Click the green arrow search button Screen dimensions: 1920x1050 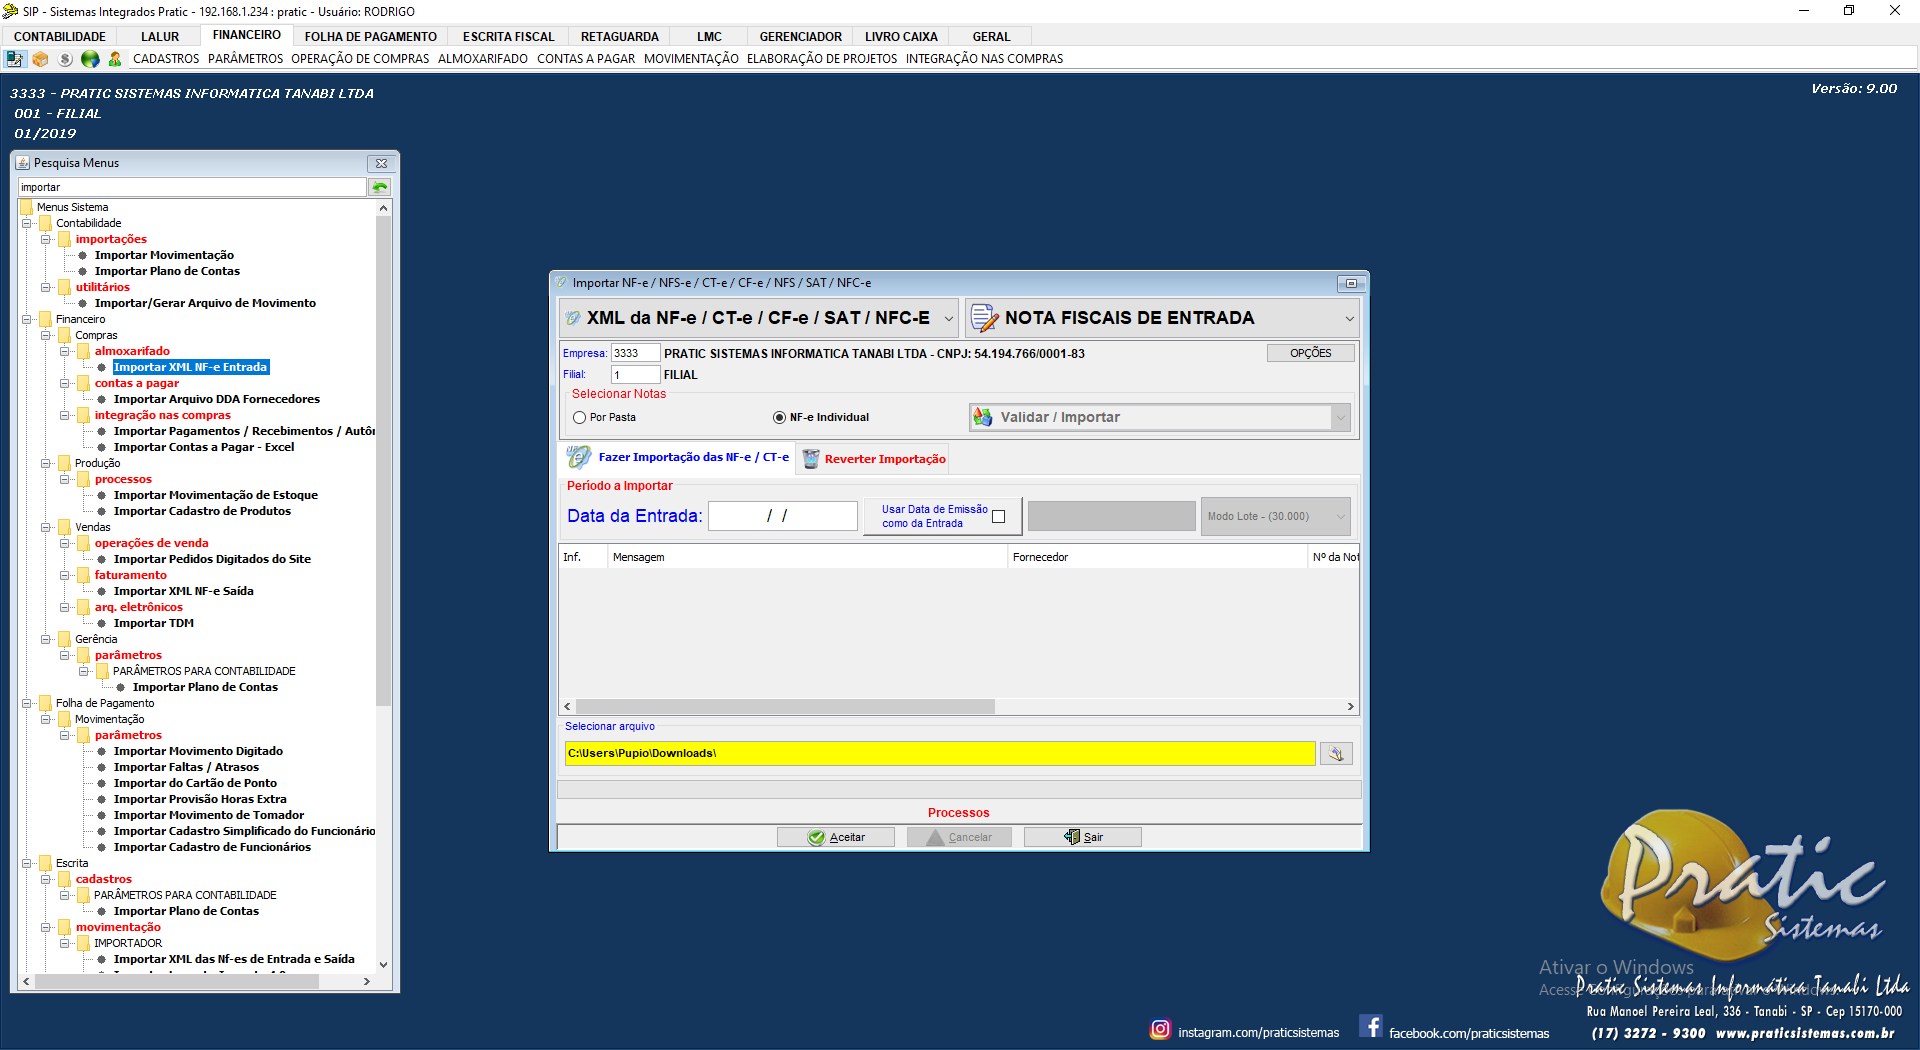[380, 187]
